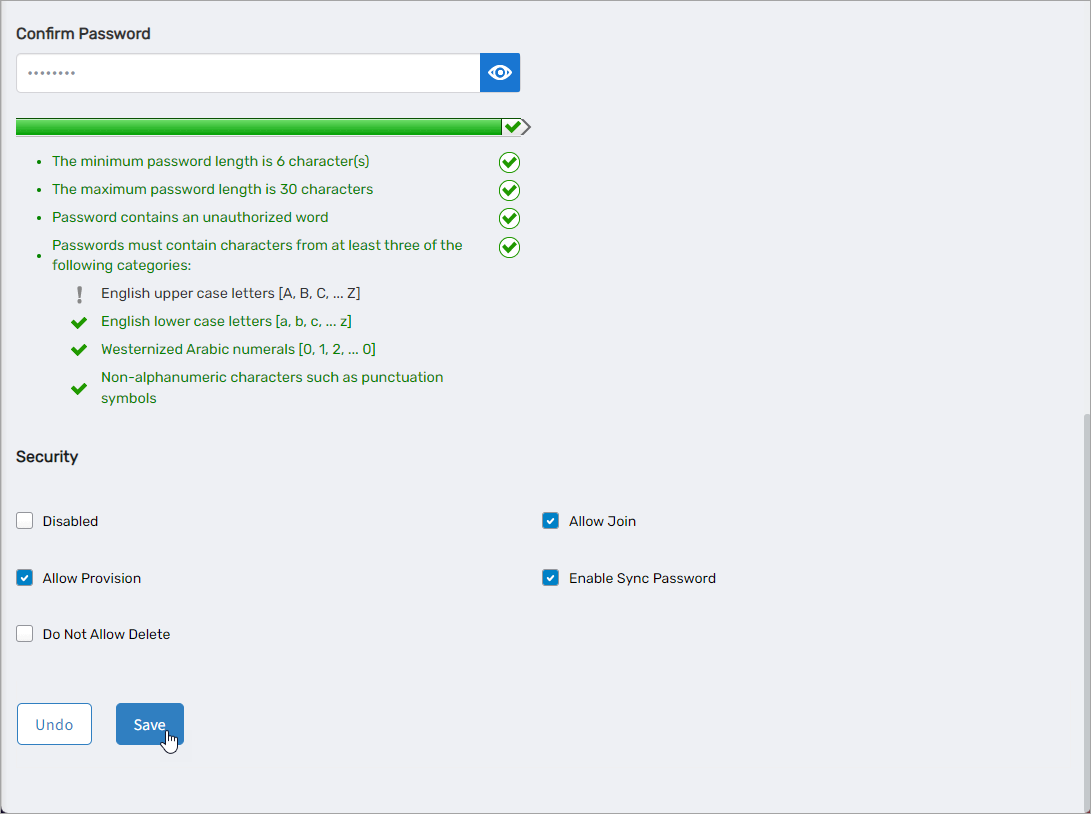Viewport: 1091px width, 814px height.
Task: Click the non-alphanumeric characters checkmark icon
Action: click(79, 388)
